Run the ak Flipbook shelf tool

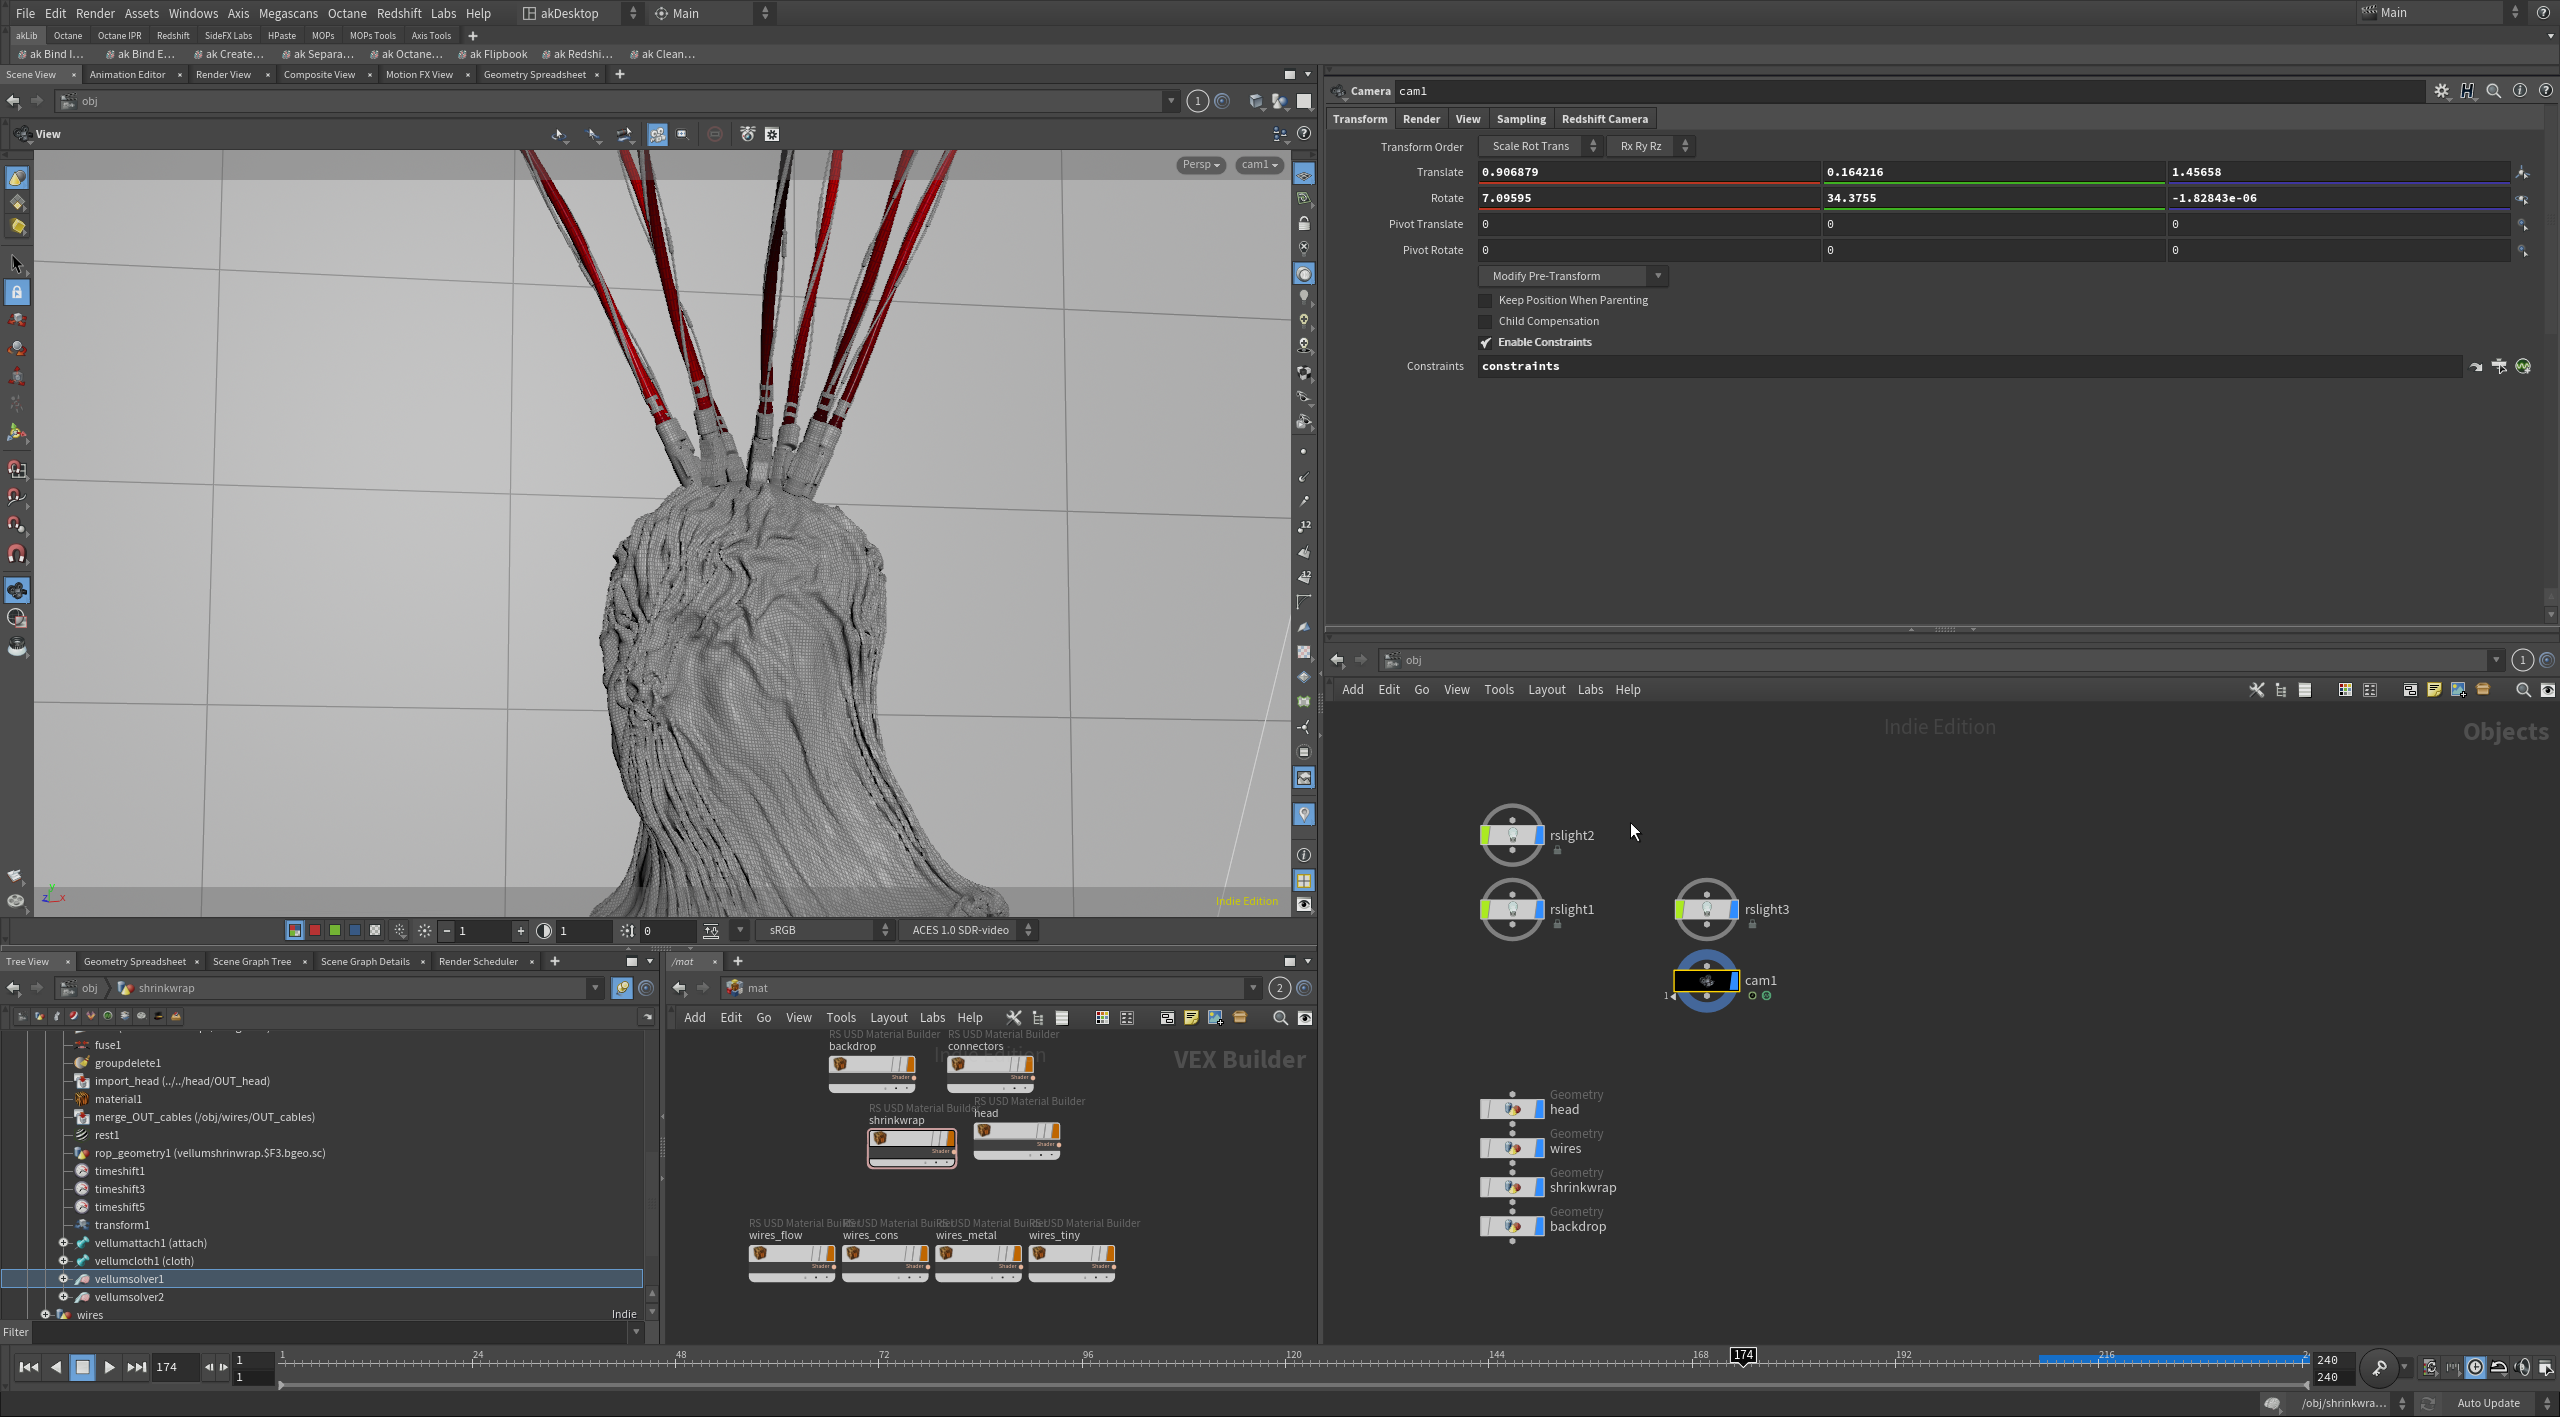492,54
